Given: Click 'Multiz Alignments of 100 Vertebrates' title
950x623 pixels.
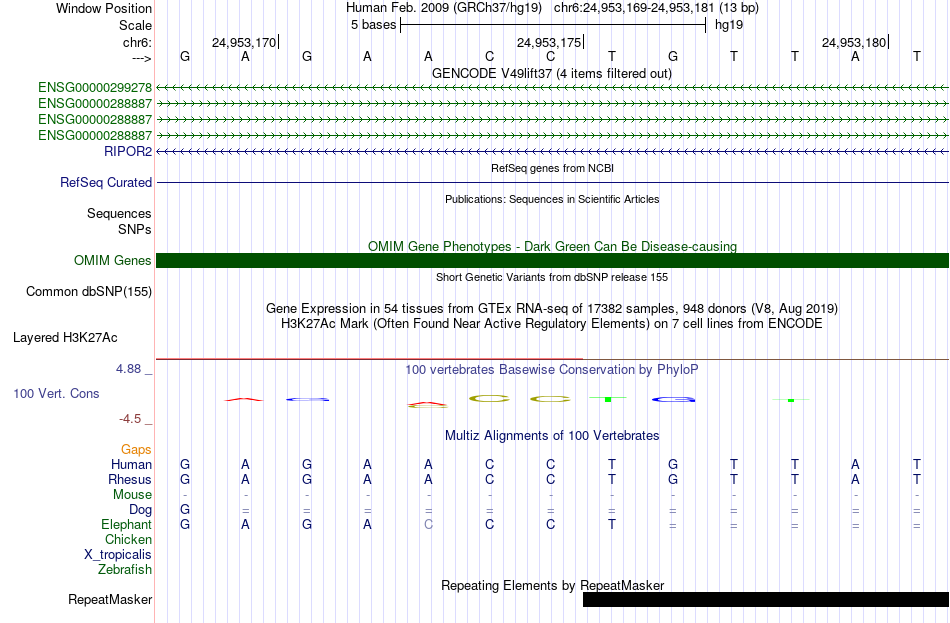Looking at the screenshot, I should [x=552, y=436].
